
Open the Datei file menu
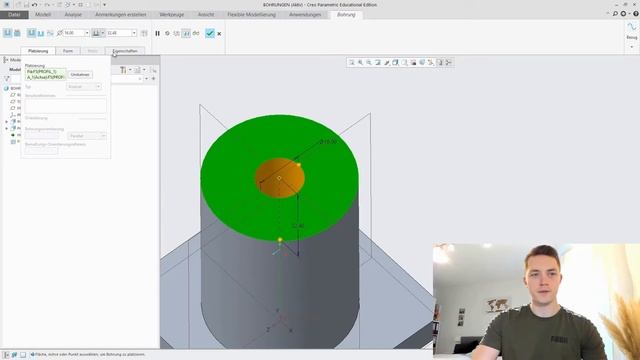coord(14,15)
